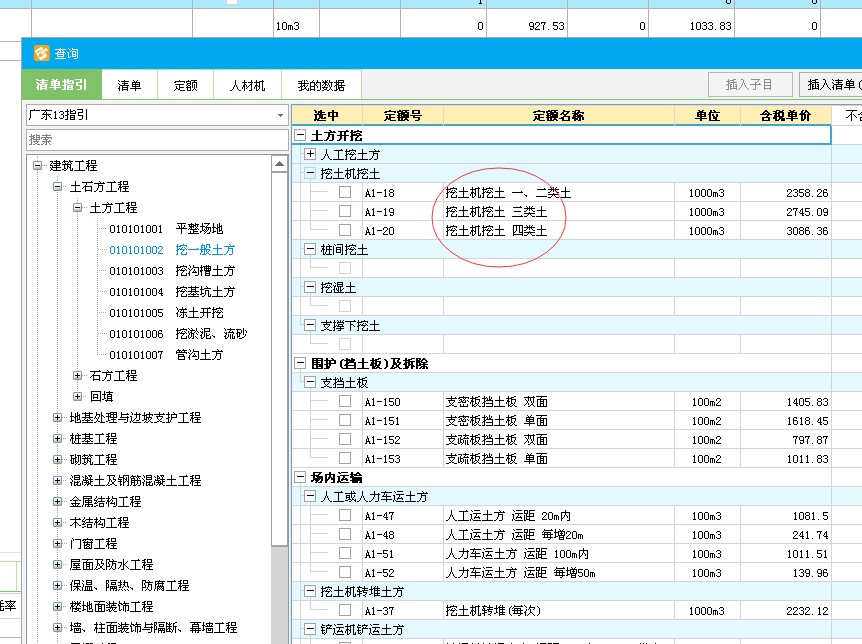The image size is (862, 644).
Task: Collapse the 挖湿土 group
Action: (x=310, y=287)
